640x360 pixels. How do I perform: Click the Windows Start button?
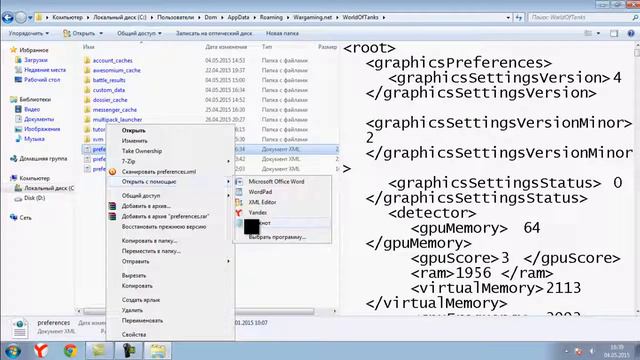coord(13,351)
